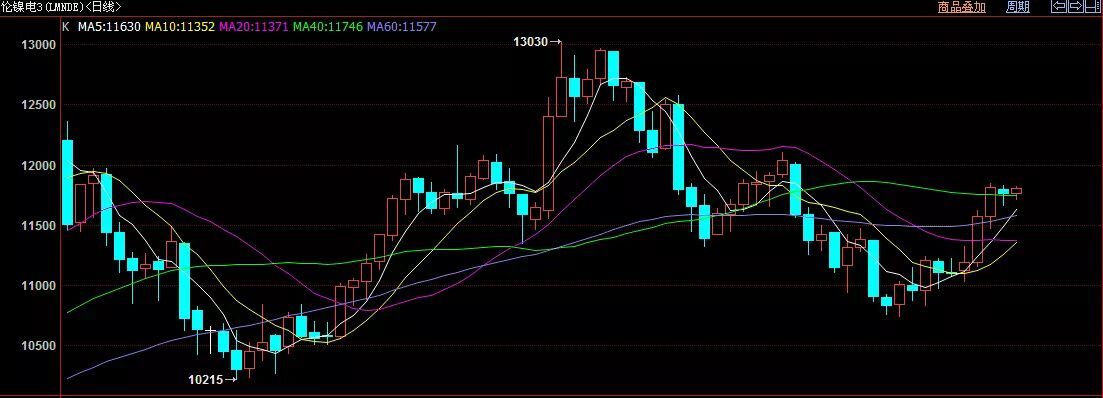Select the green MA40:11746 label
This screenshot has height=398, width=1103.
point(328,27)
